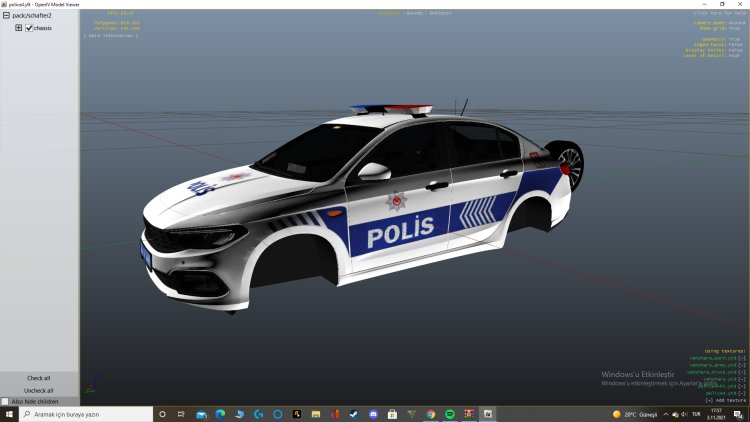This screenshot has width=750, height=422.
Task: Toggle the Display points option
Action: click(714, 50)
